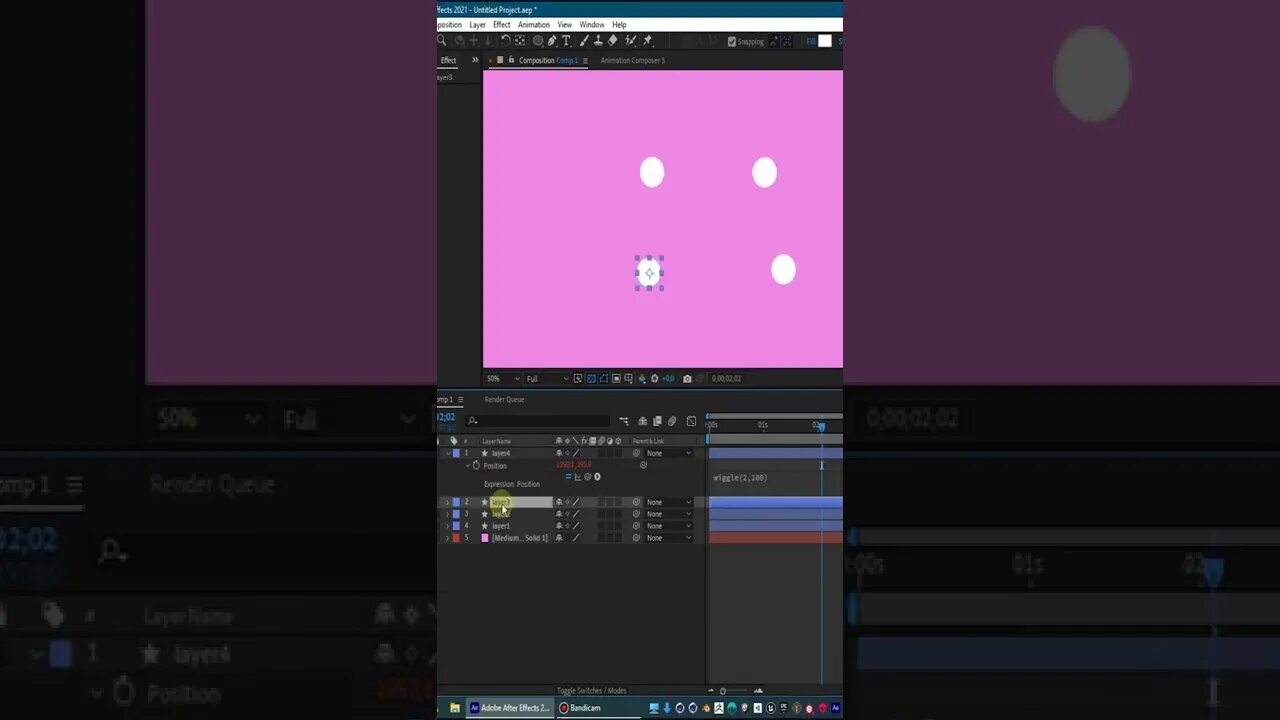The image size is (1280, 720).
Task: Open parent dropdown None for layer 2
Action: click(669, 502)
